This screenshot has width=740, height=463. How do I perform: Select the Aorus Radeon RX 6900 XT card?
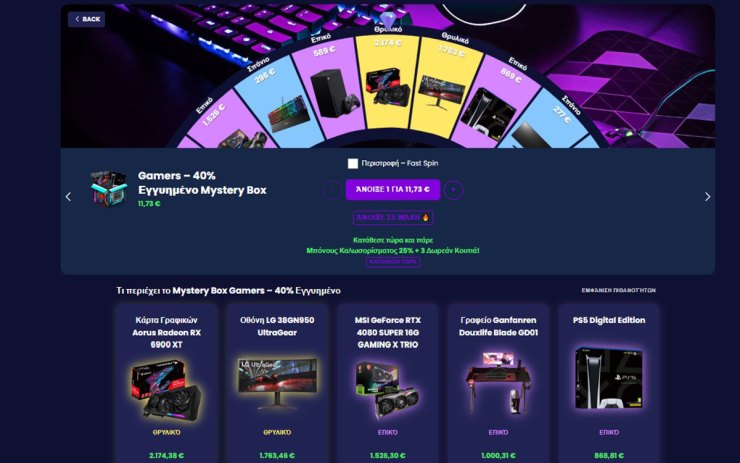click(166, 384)
